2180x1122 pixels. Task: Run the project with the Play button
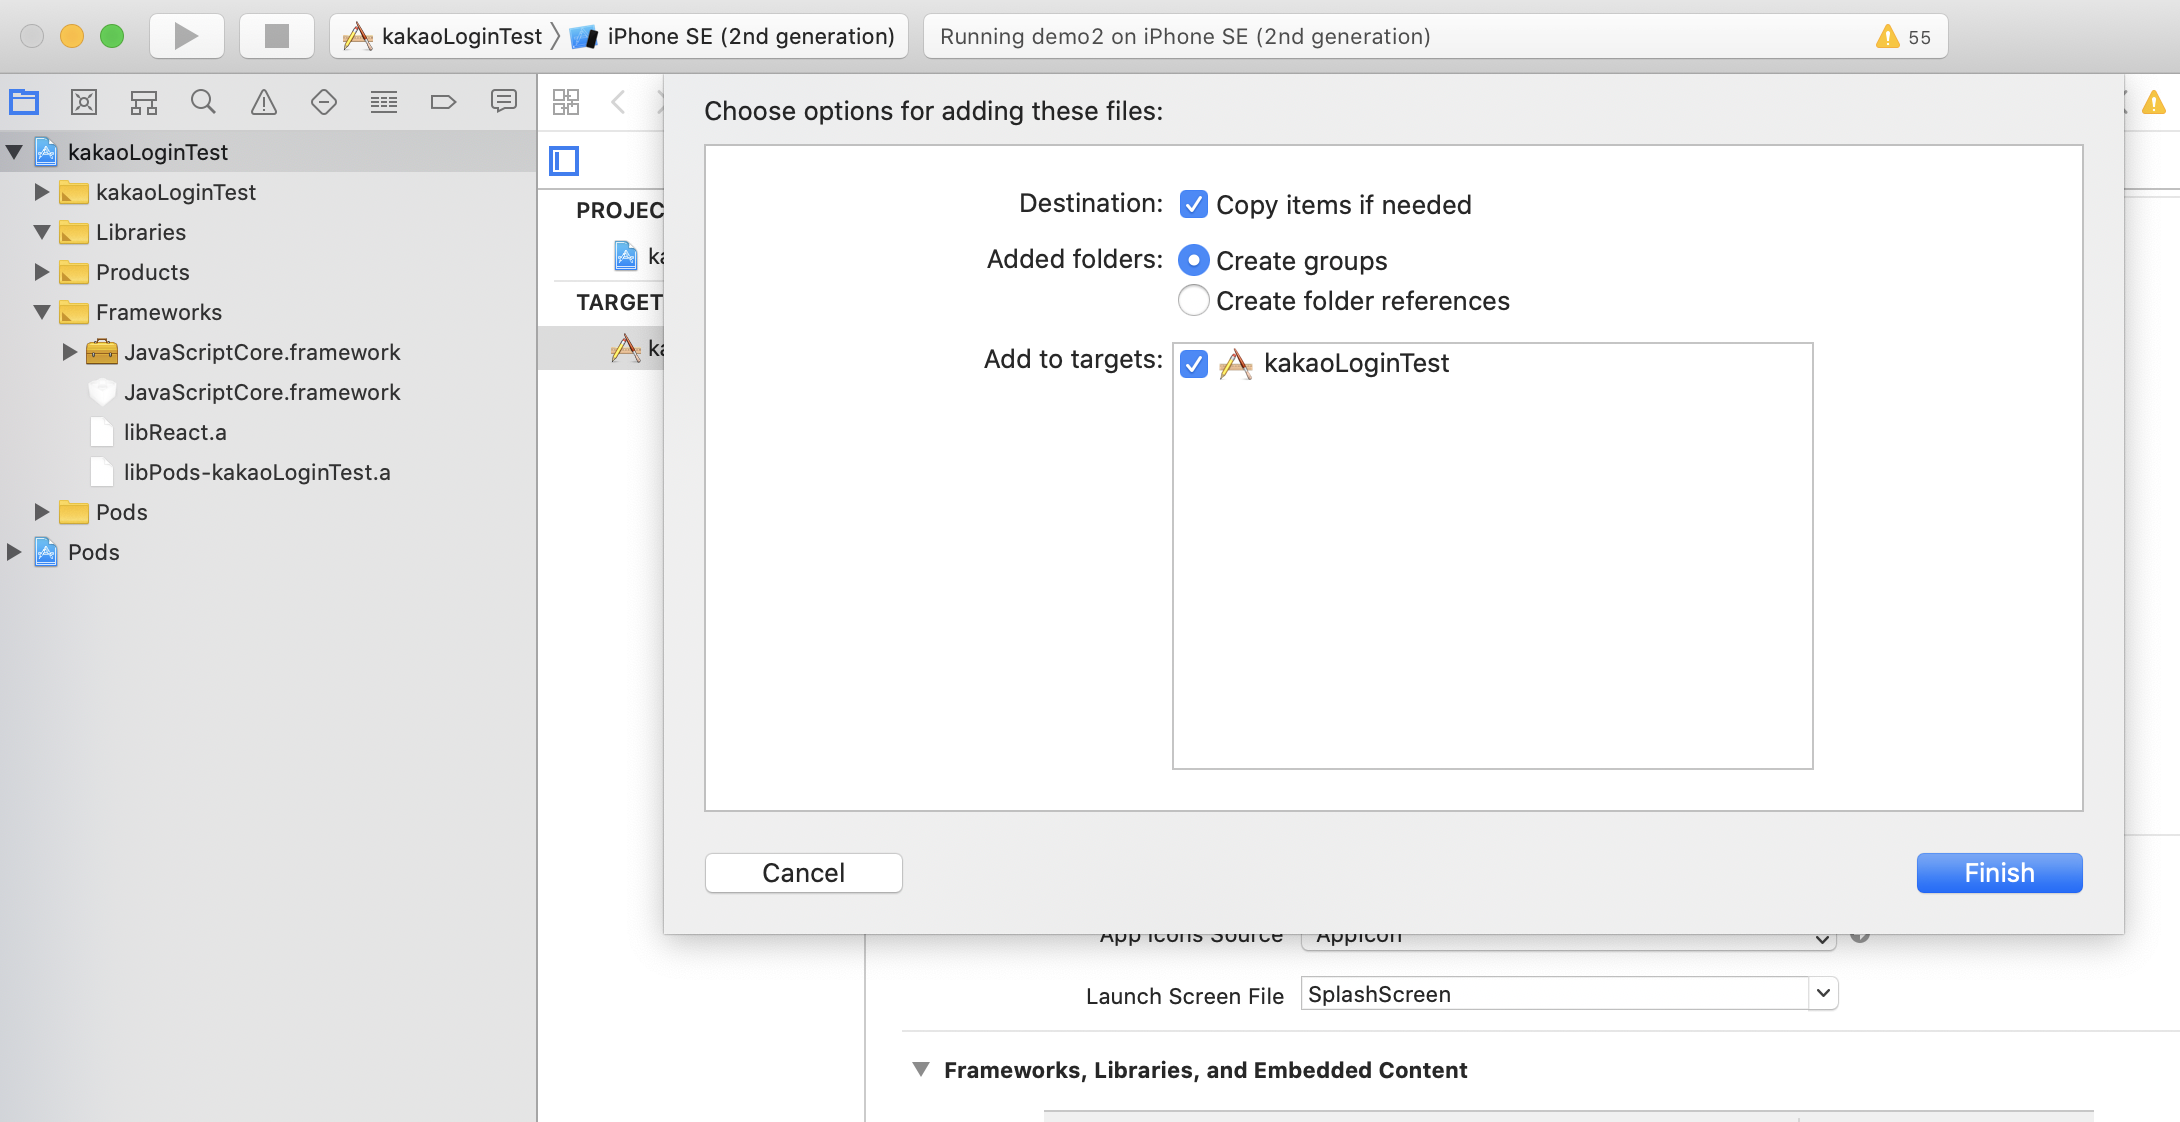(x=186, y=36)
